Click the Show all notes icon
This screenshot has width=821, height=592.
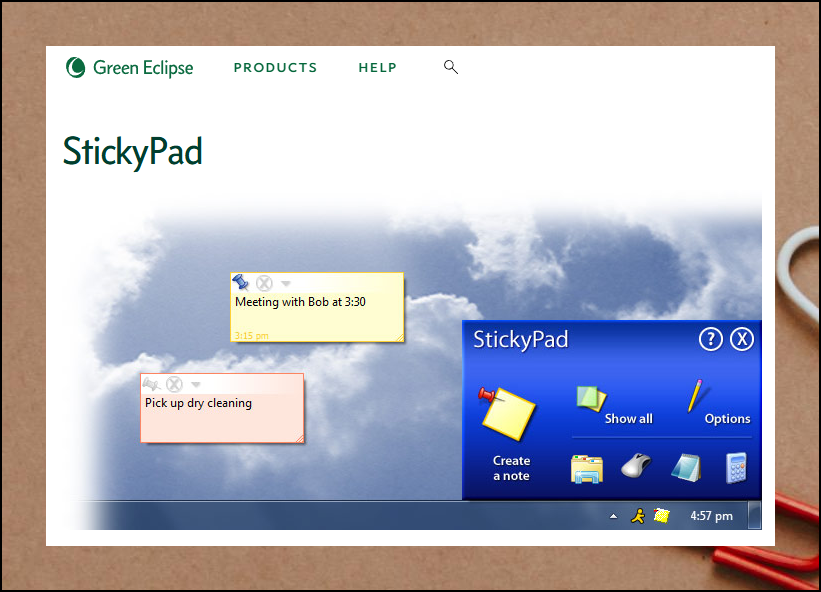(x=591, y=399)
